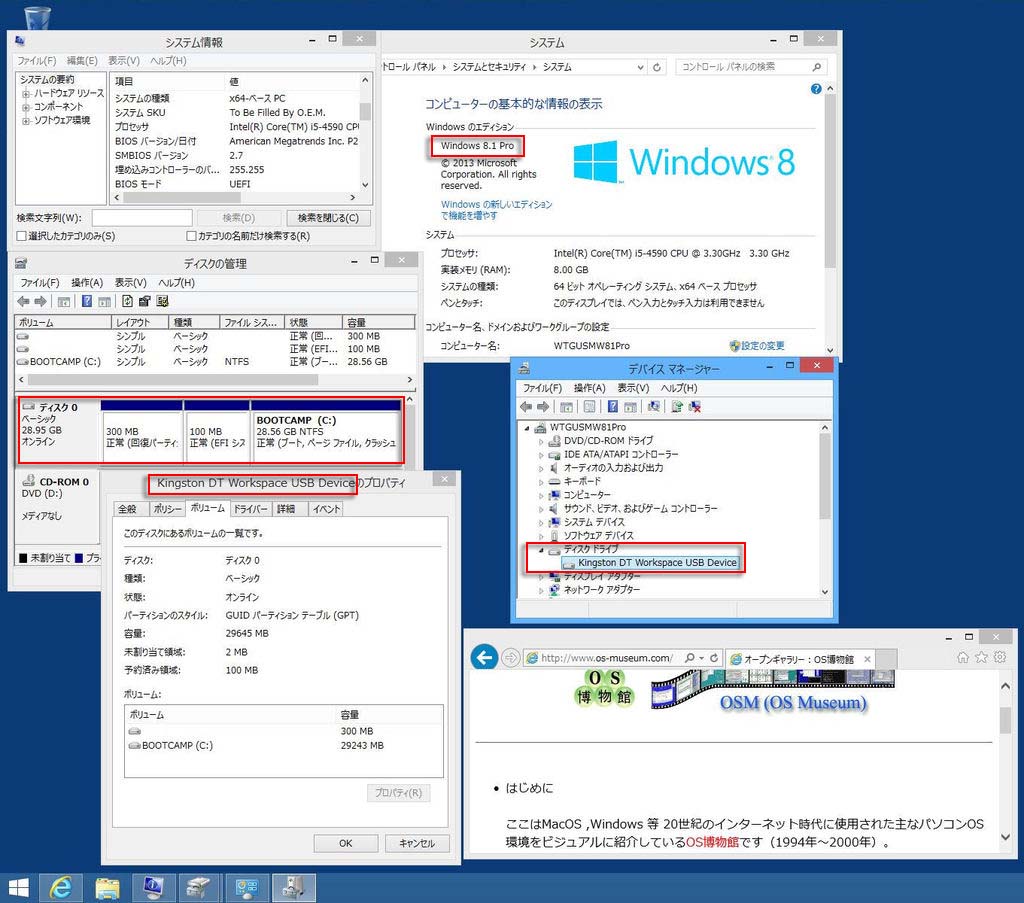Select the BOOTCAMP (C:) partition block on Disk 0

tap(326, 432)
